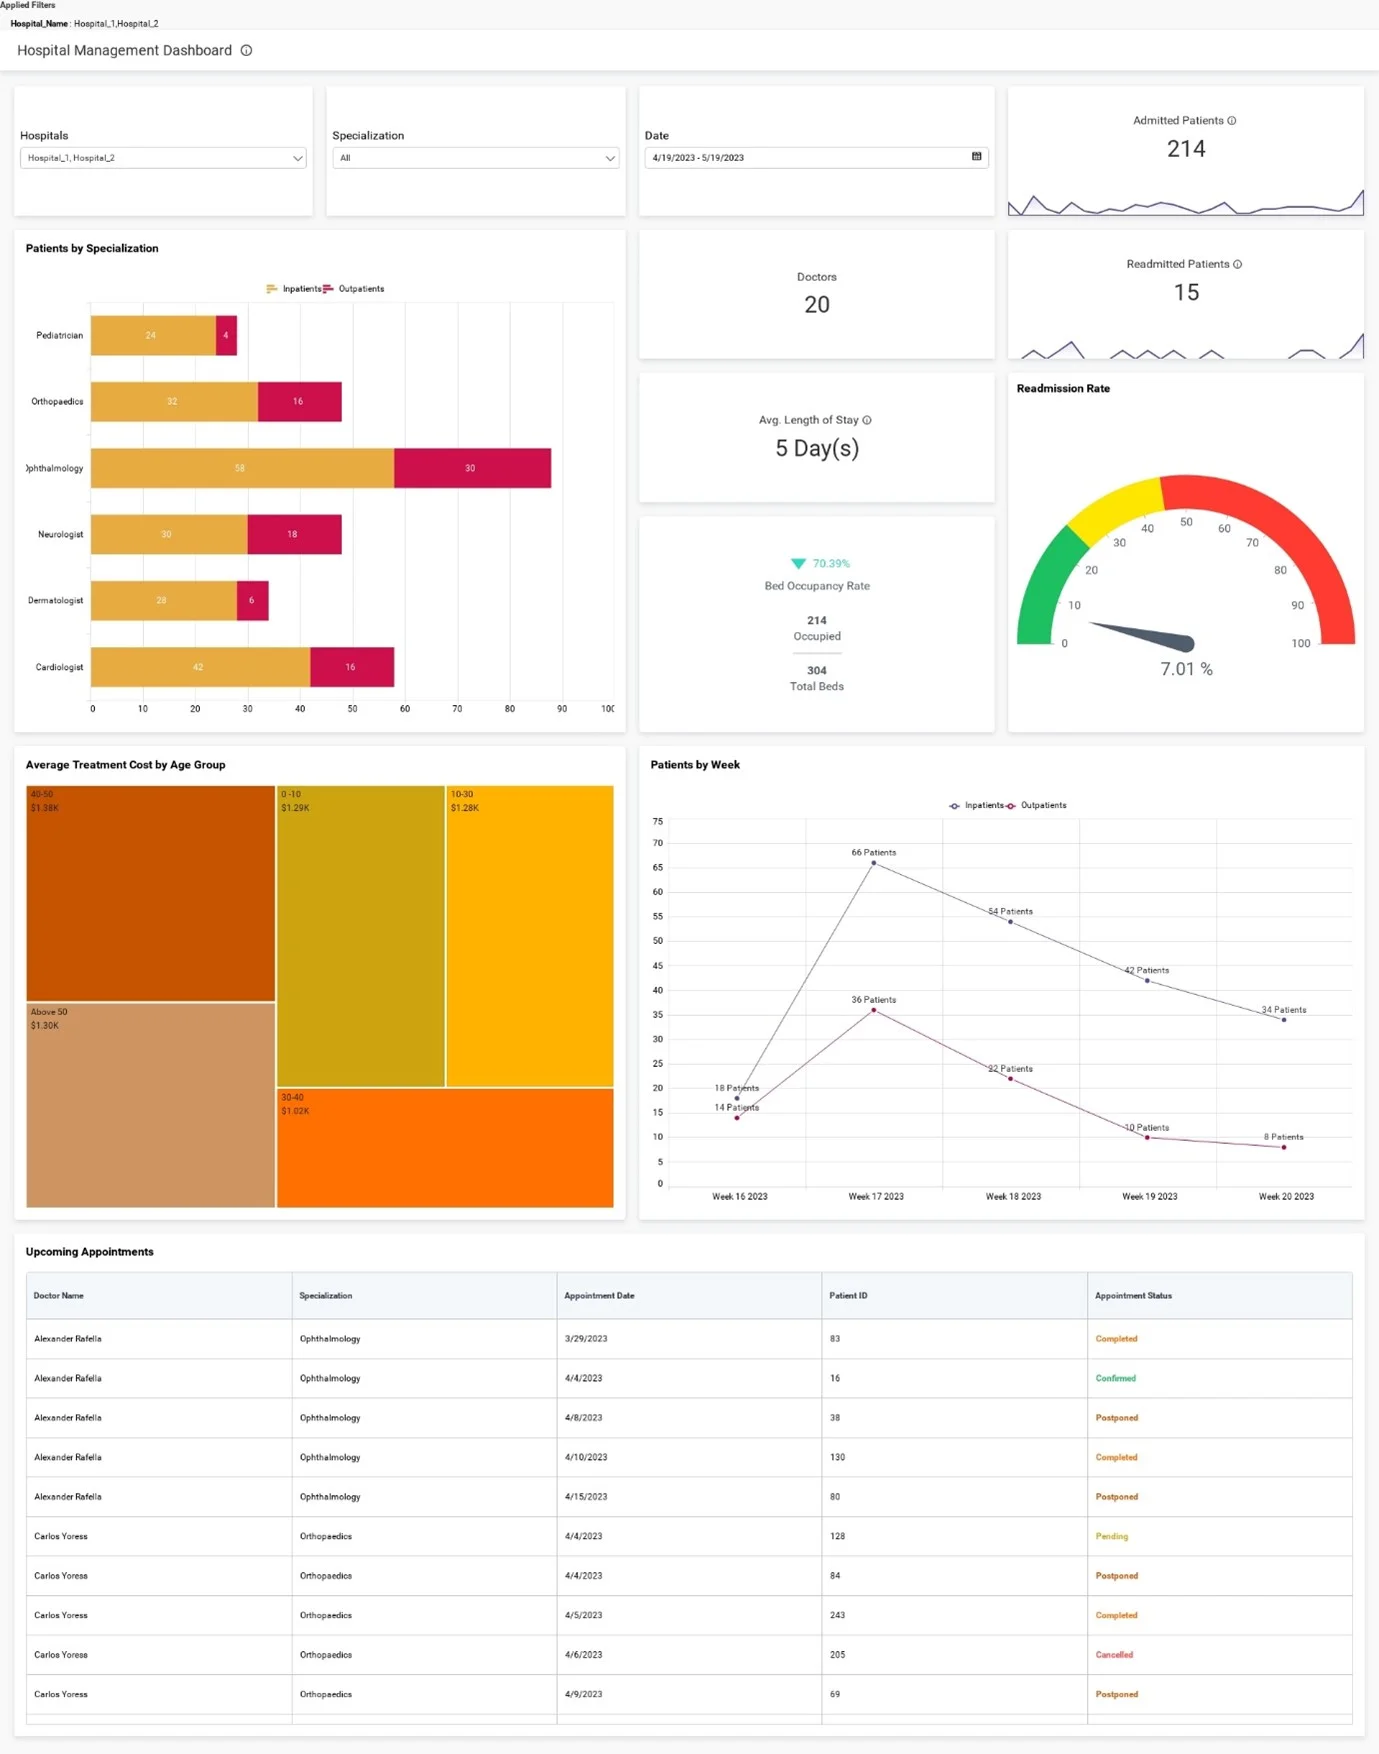Click the Week 18 2023 axis label
This screenshot has height=1754, width=1379.
pos(1013,1197)
